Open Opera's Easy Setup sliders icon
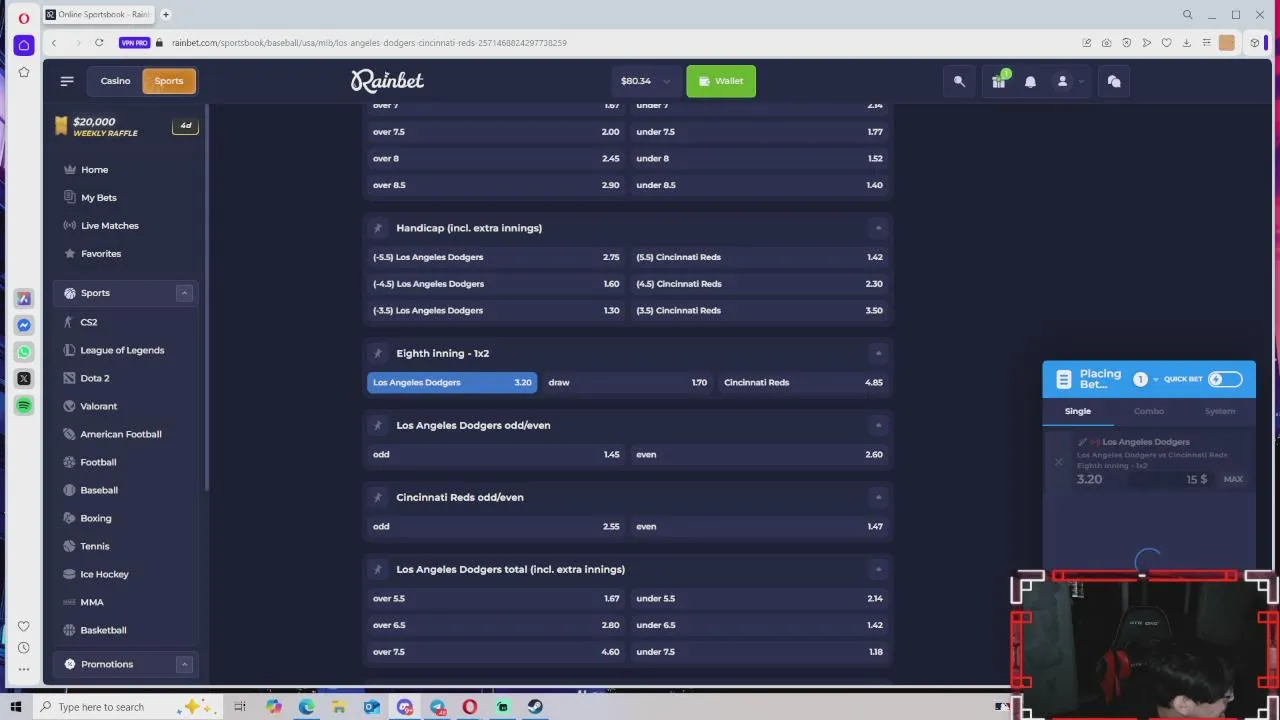Image resolution: width=1280 pixels, height=720 pixels. [1206, 43]
